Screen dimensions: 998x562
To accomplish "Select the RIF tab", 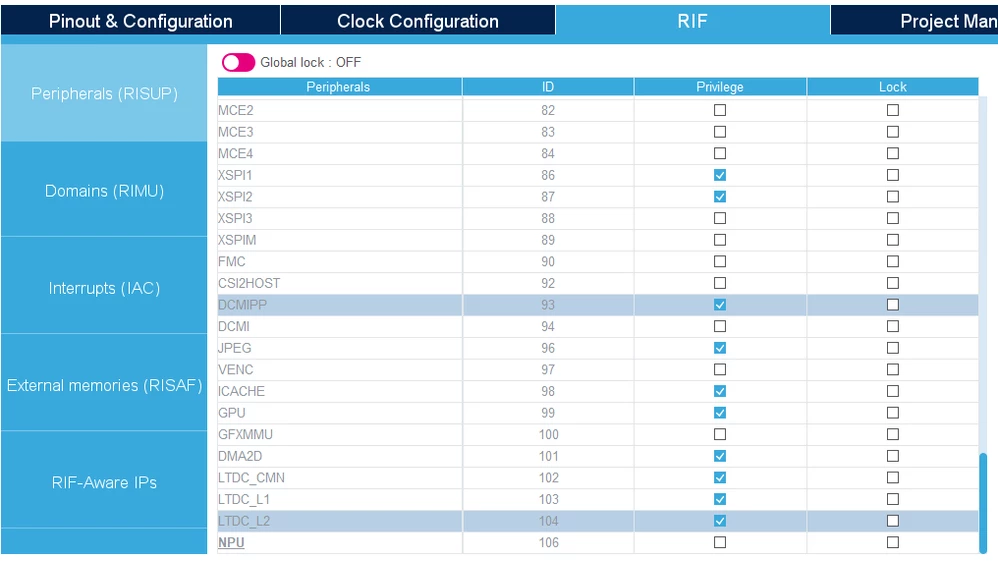I will click(692, 21).
